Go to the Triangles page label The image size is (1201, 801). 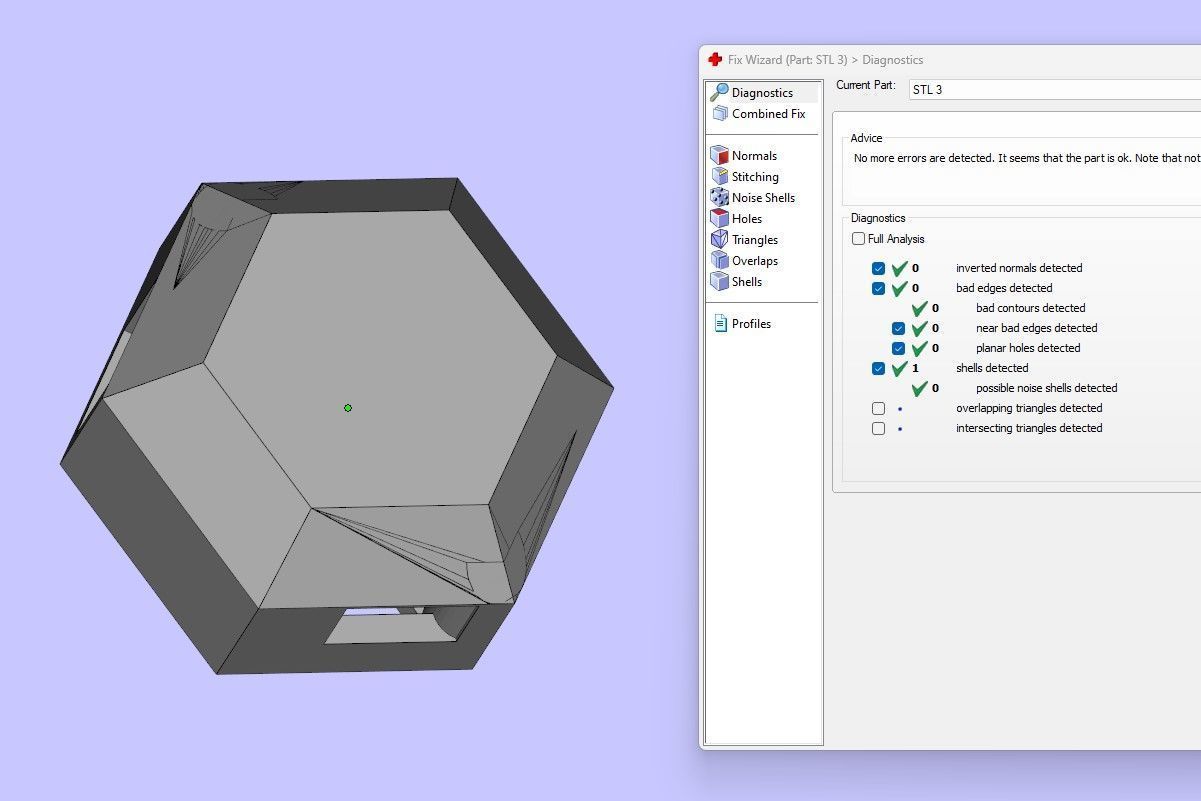(x=755, y=240)
